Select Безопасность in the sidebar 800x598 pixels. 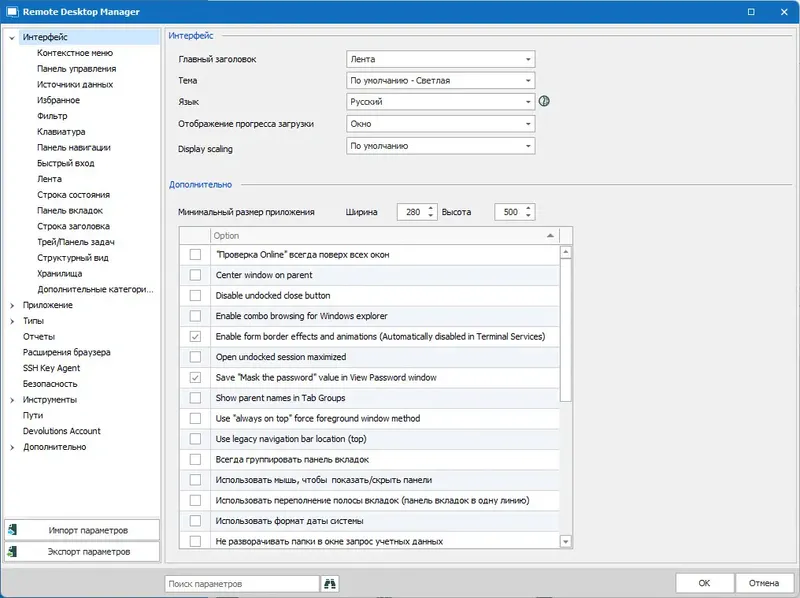[x=52, y=383]
